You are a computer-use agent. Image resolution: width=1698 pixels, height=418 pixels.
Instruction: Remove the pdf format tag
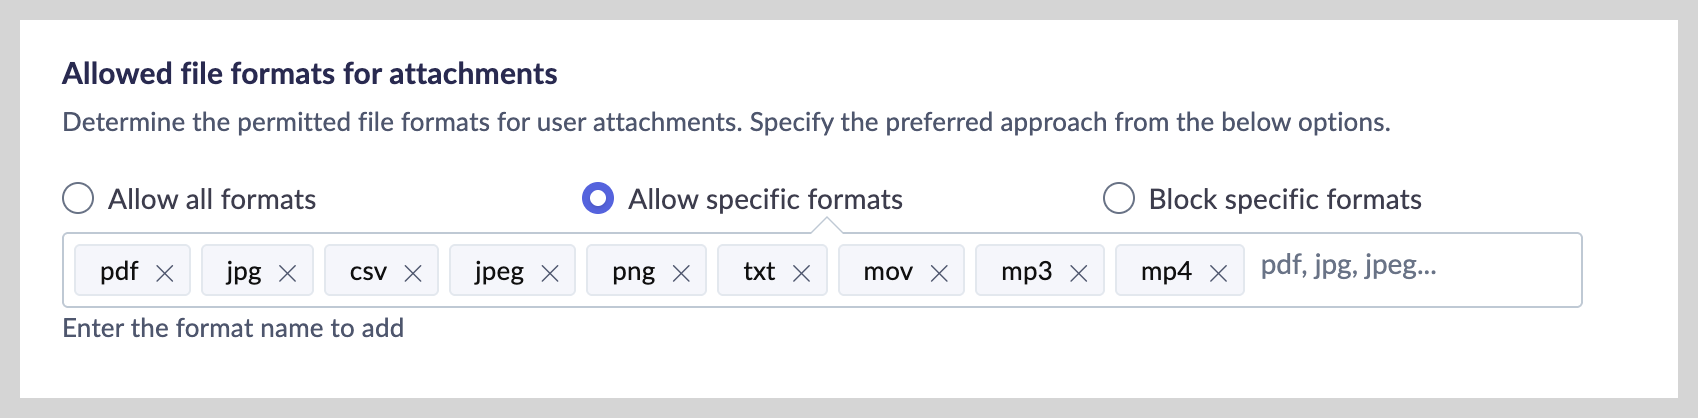(x=165, y=273)
